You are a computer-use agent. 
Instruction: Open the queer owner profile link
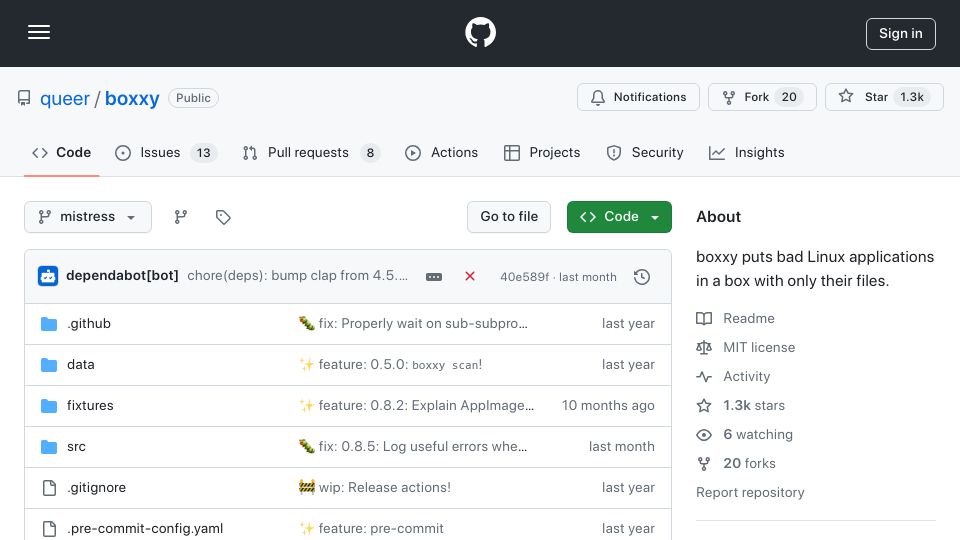tap(65, 99)
